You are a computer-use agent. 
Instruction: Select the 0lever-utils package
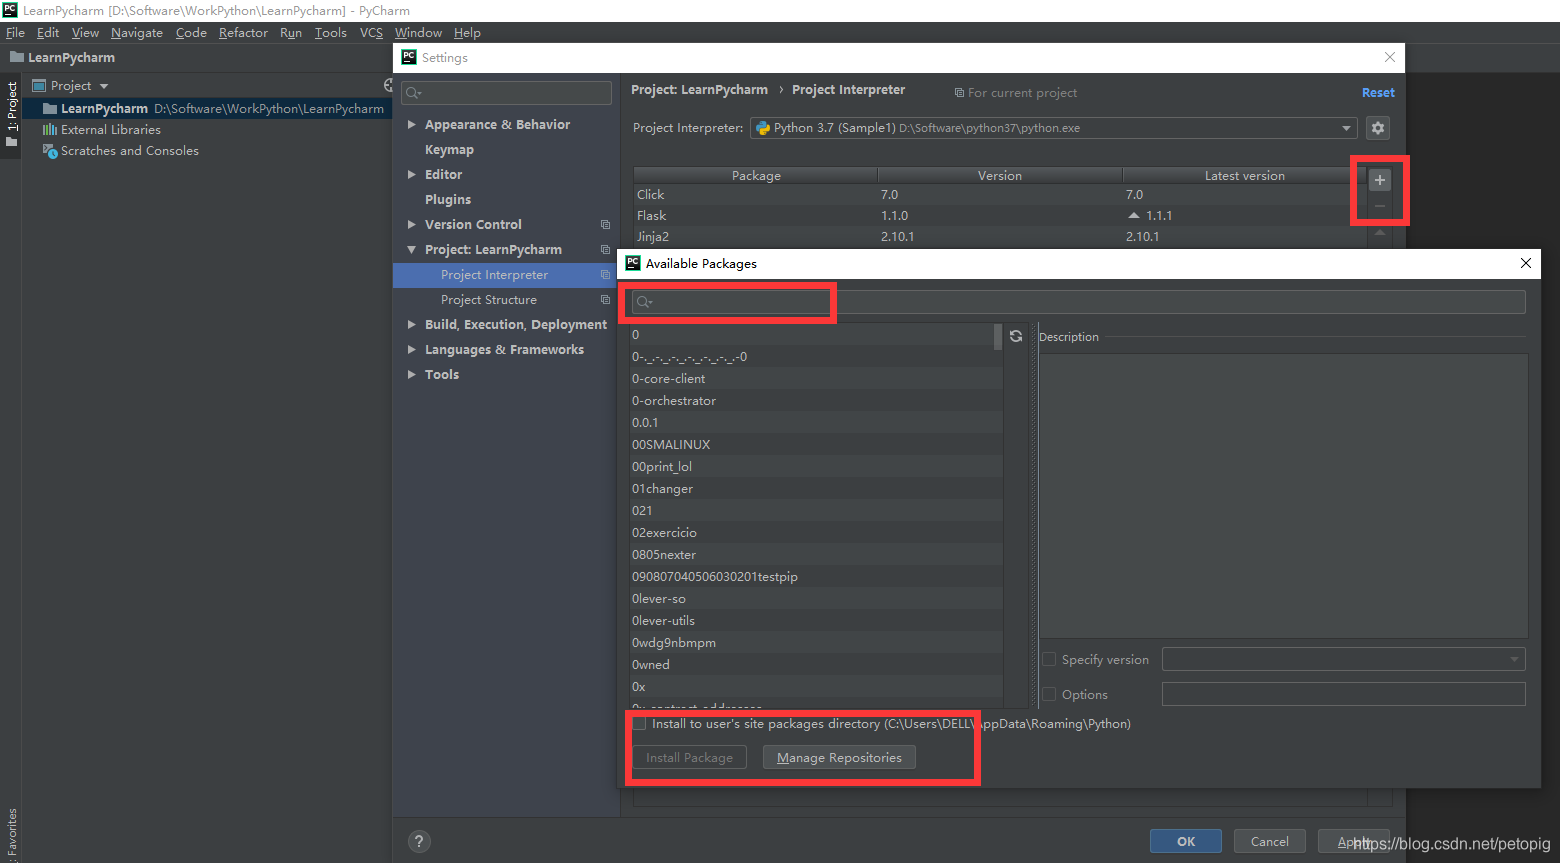(815, 621)
